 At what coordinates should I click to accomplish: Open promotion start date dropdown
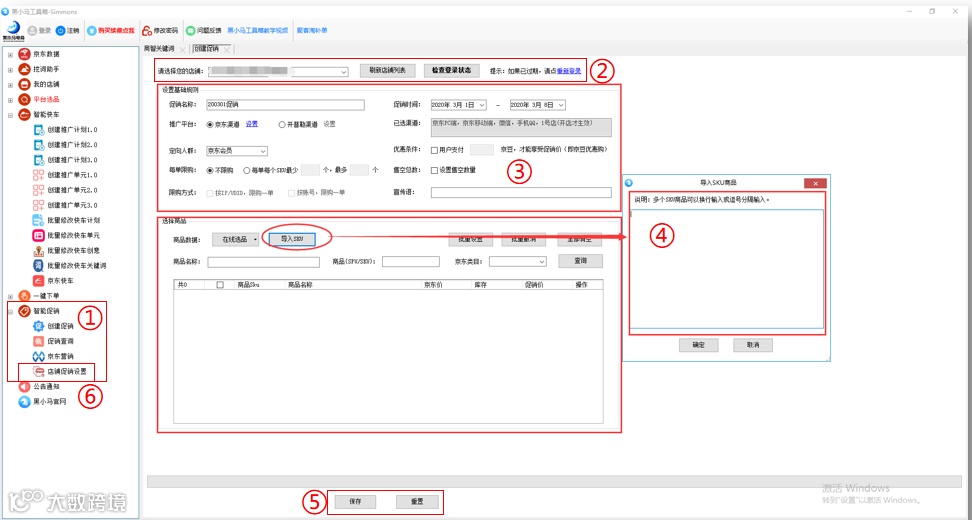pyautogui.click(x=482, y=105)
